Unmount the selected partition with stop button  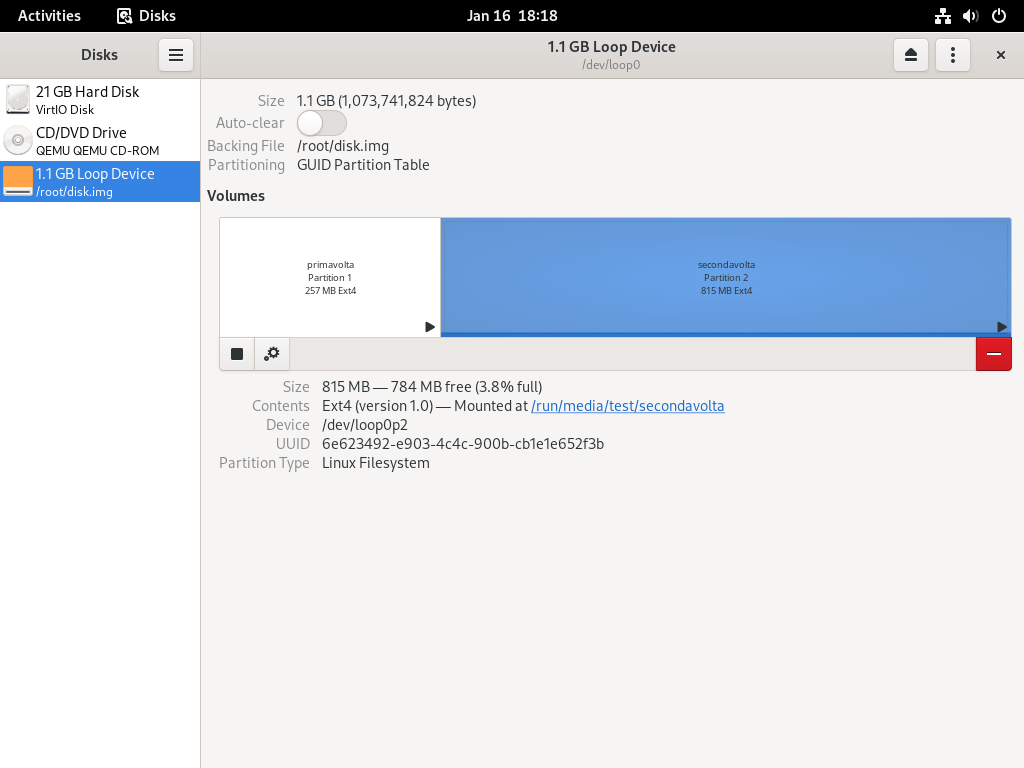click(237, 354)
